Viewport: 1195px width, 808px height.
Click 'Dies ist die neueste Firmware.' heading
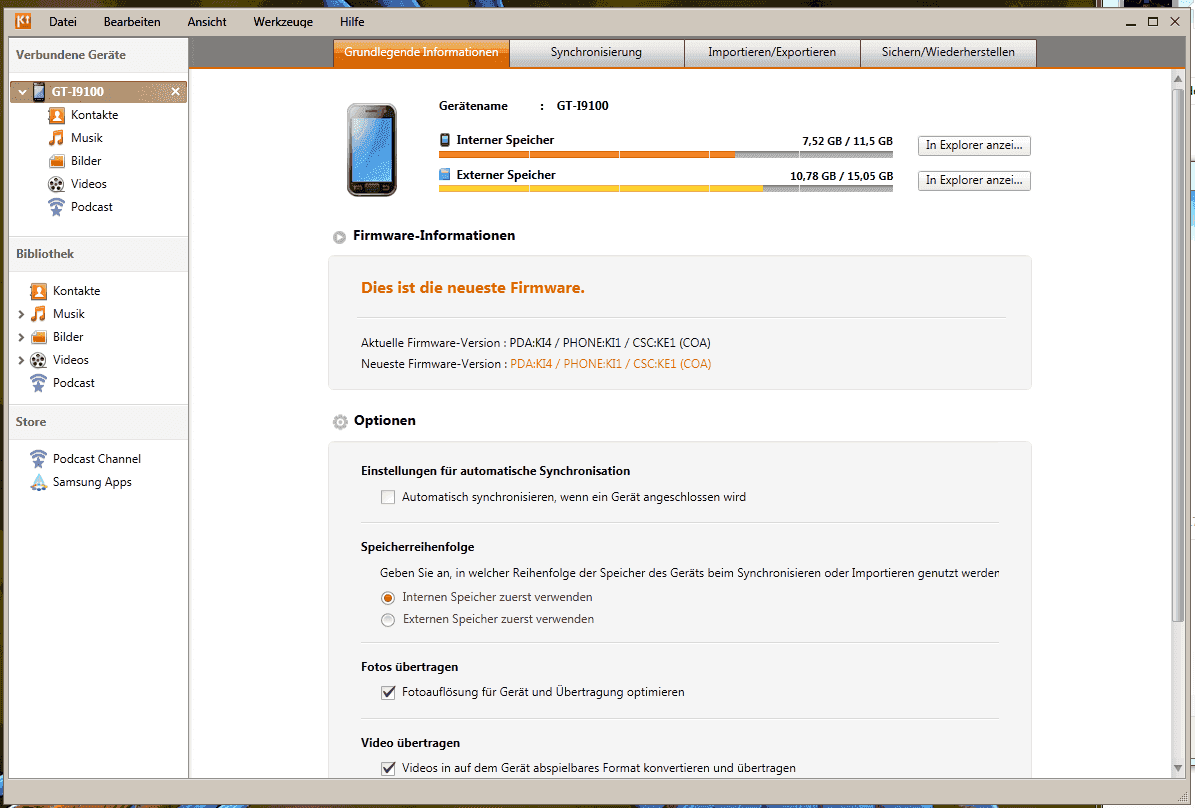[x=473, y=288]
